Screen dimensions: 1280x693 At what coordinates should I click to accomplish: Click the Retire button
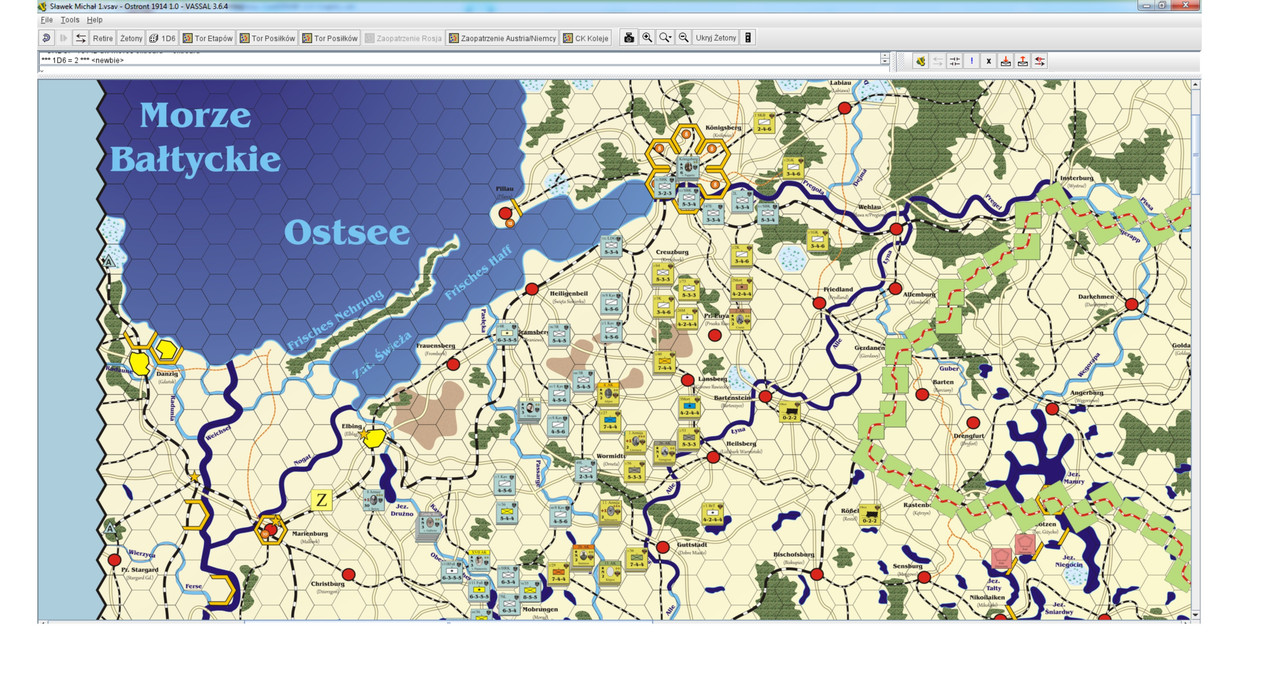coord(103,38)
